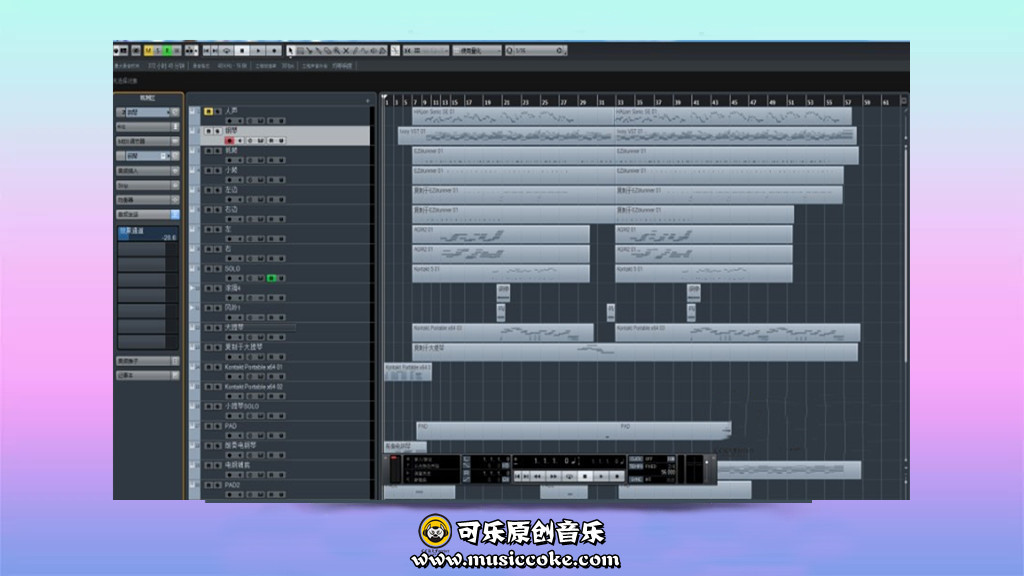Toggle Cycle in the top toolbar transport
1024x576 pixels.
coord(227,51)
